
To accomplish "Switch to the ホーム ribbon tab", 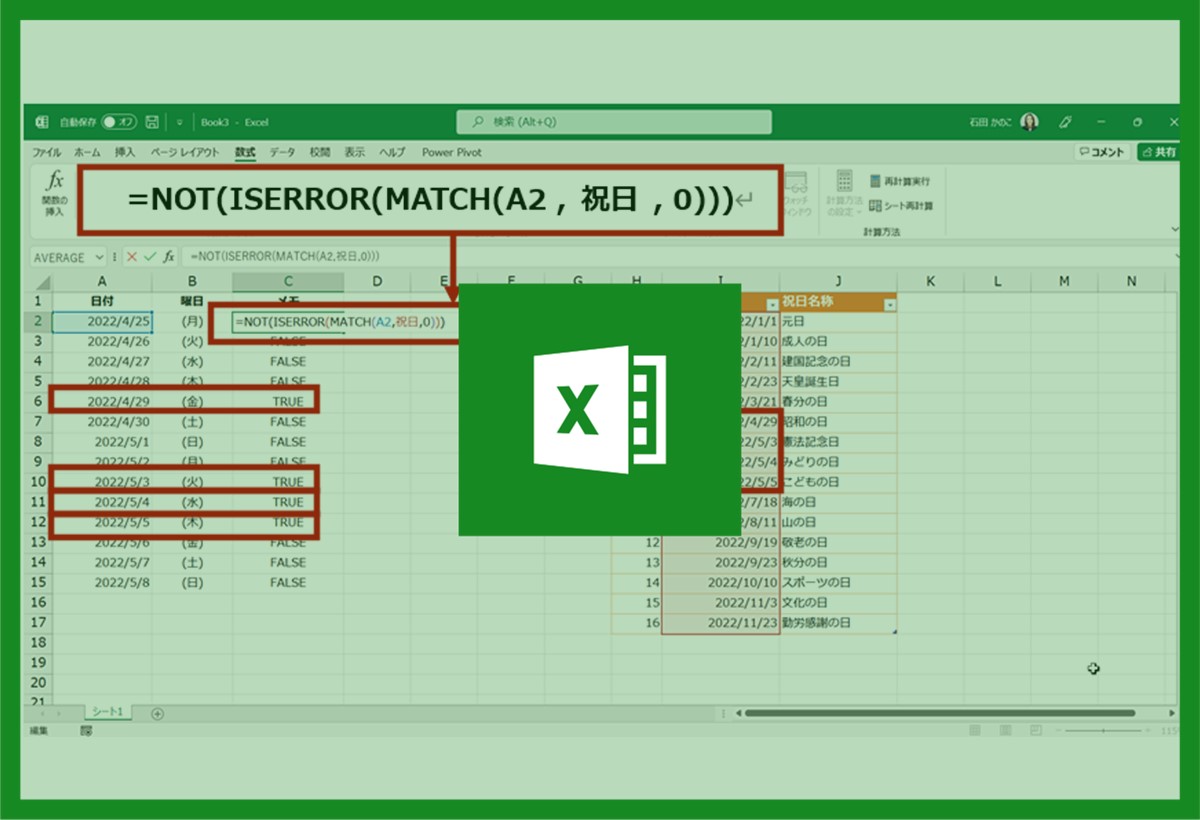I will click(x=87, y=153).
